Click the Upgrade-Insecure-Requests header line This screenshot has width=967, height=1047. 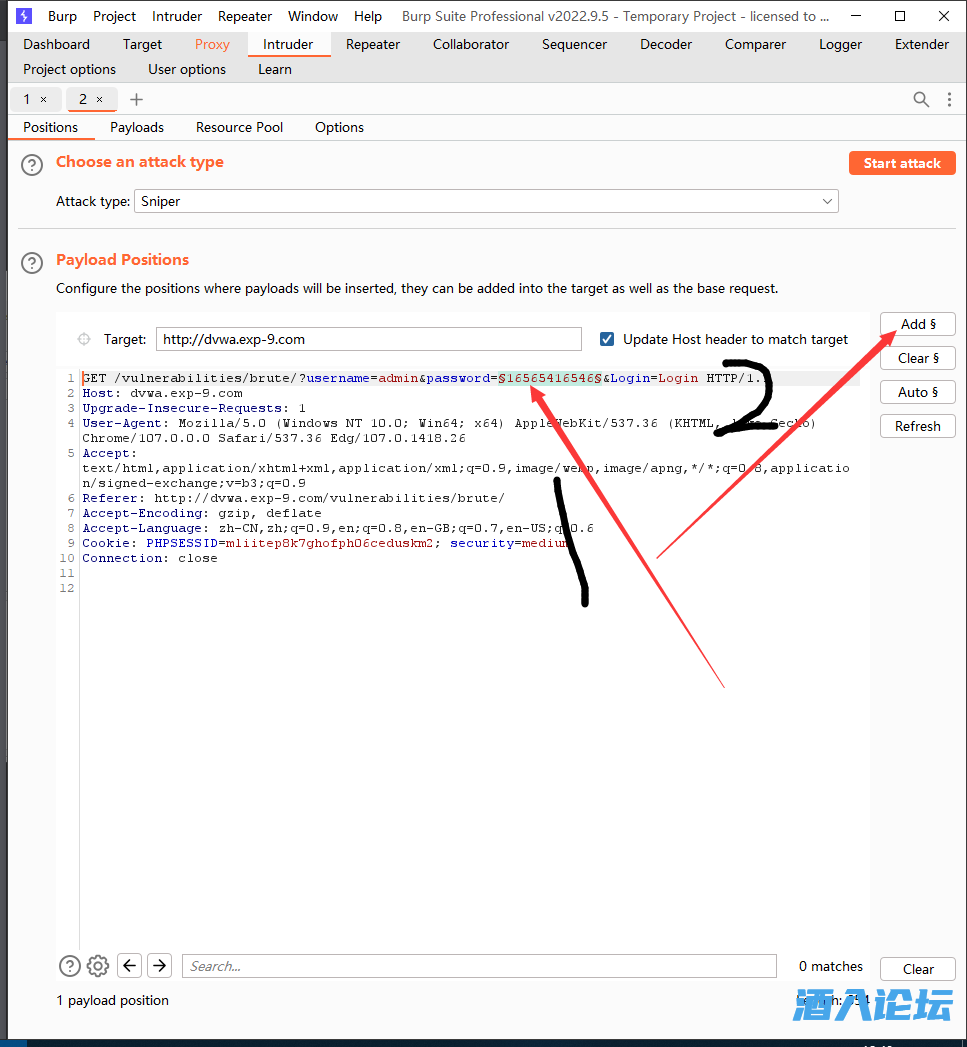194,408
